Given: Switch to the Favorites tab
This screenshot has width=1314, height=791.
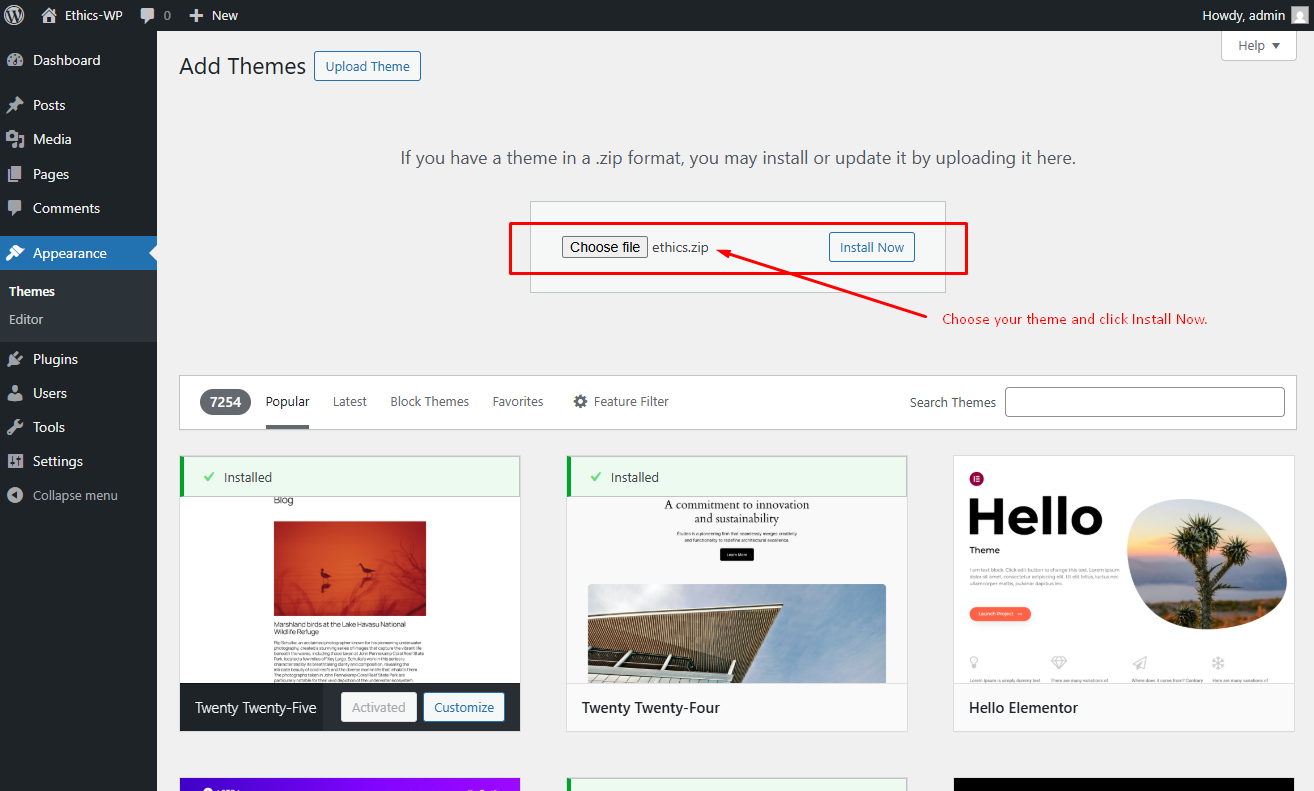Looking at the screenshot, I should (518, 401).
